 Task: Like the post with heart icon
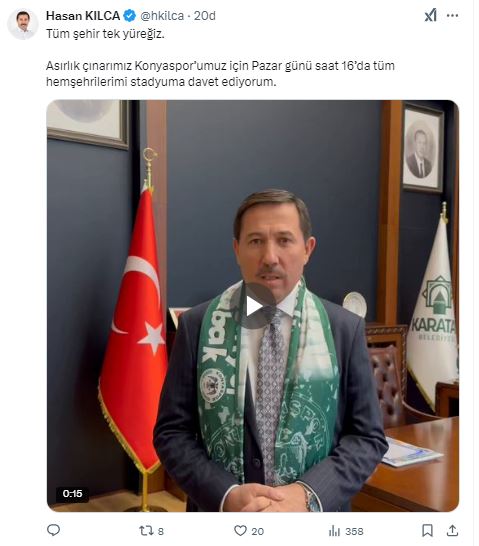[240, 531]
